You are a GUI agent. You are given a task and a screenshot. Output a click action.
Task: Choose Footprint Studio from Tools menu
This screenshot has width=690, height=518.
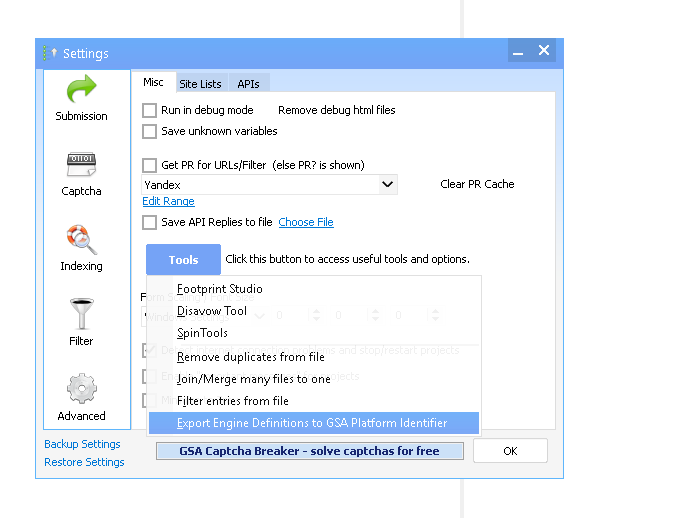pos(220,289)
